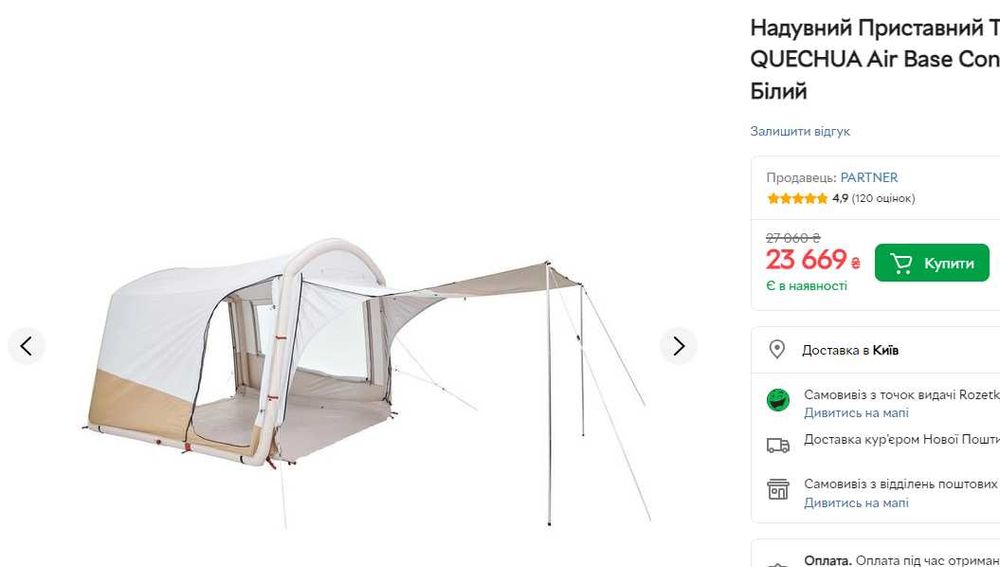Screen dimensions: 1000x567
Task: Click the Є в наявності availability label
Action: point(807,286)
